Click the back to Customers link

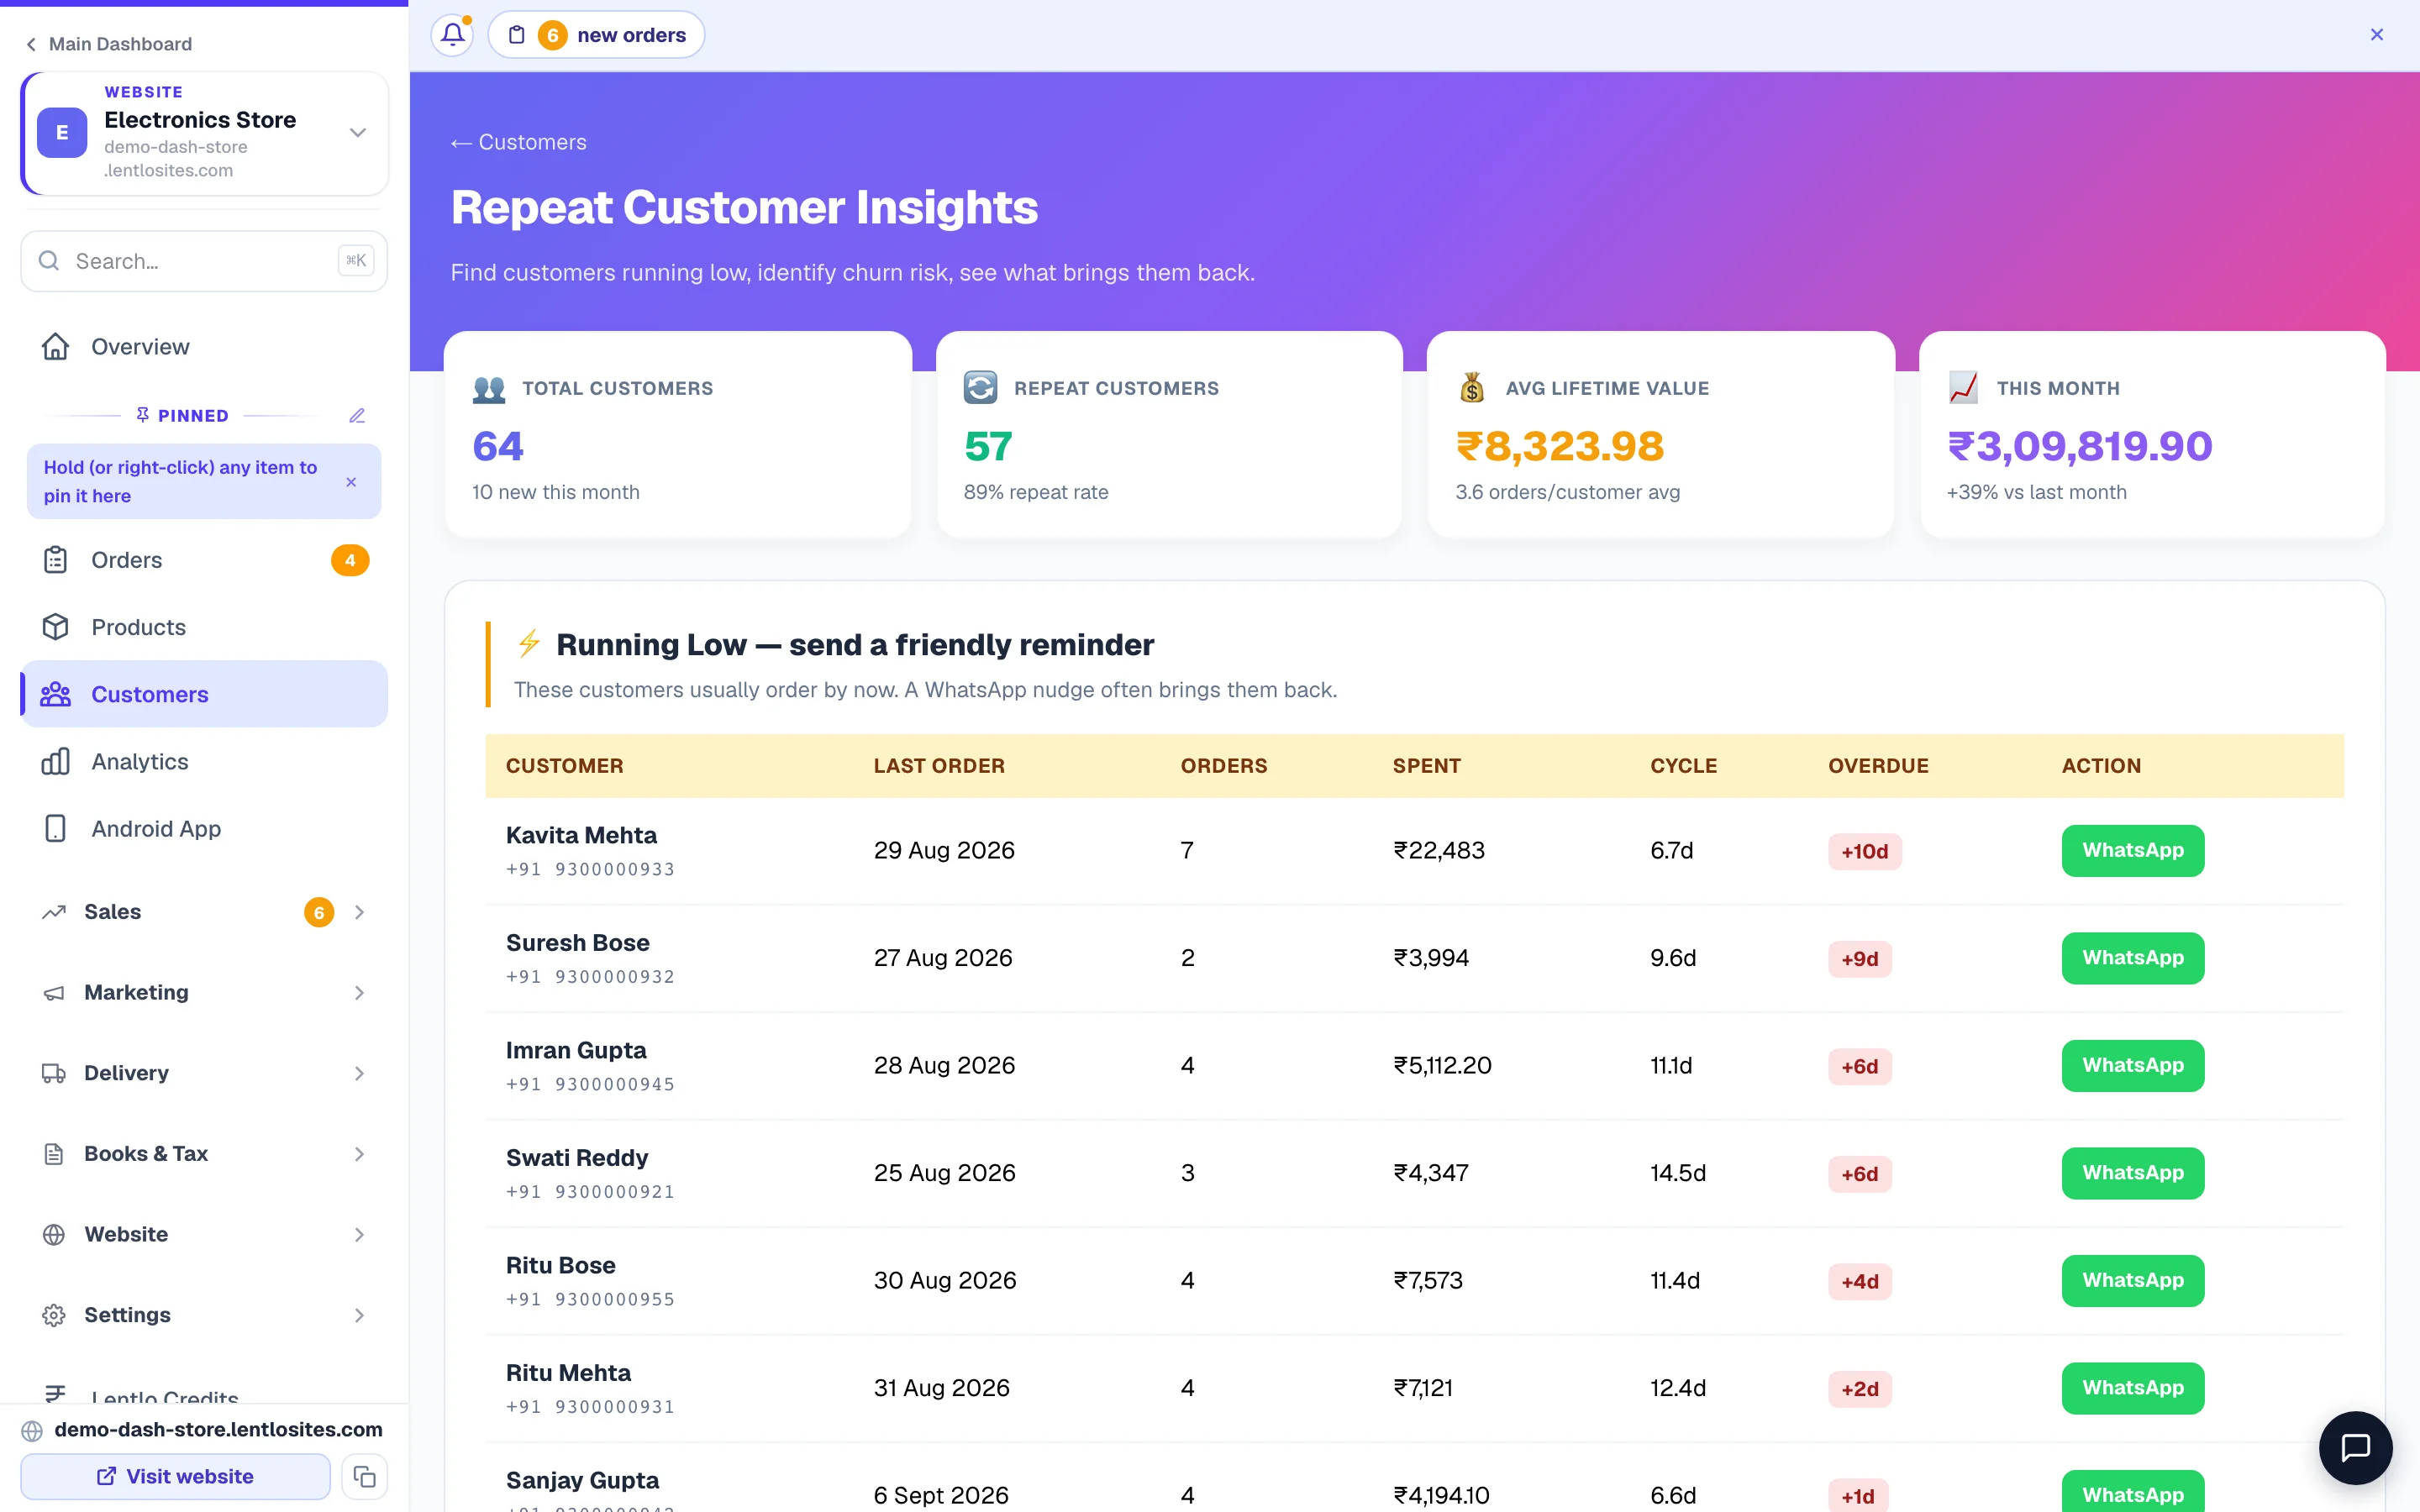pyautogui.click(x=518, y=142)
